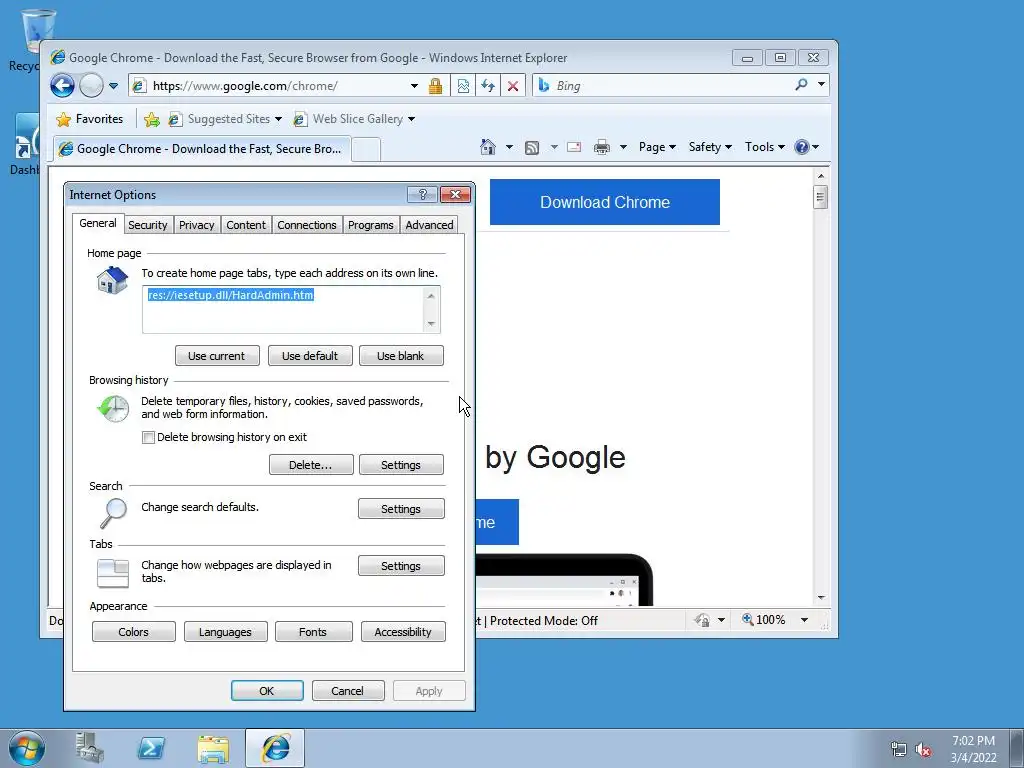The height and width of the screenshot is (768, 1024).
Task: Click the Refresh icon in IE
Action: [488, 86]
